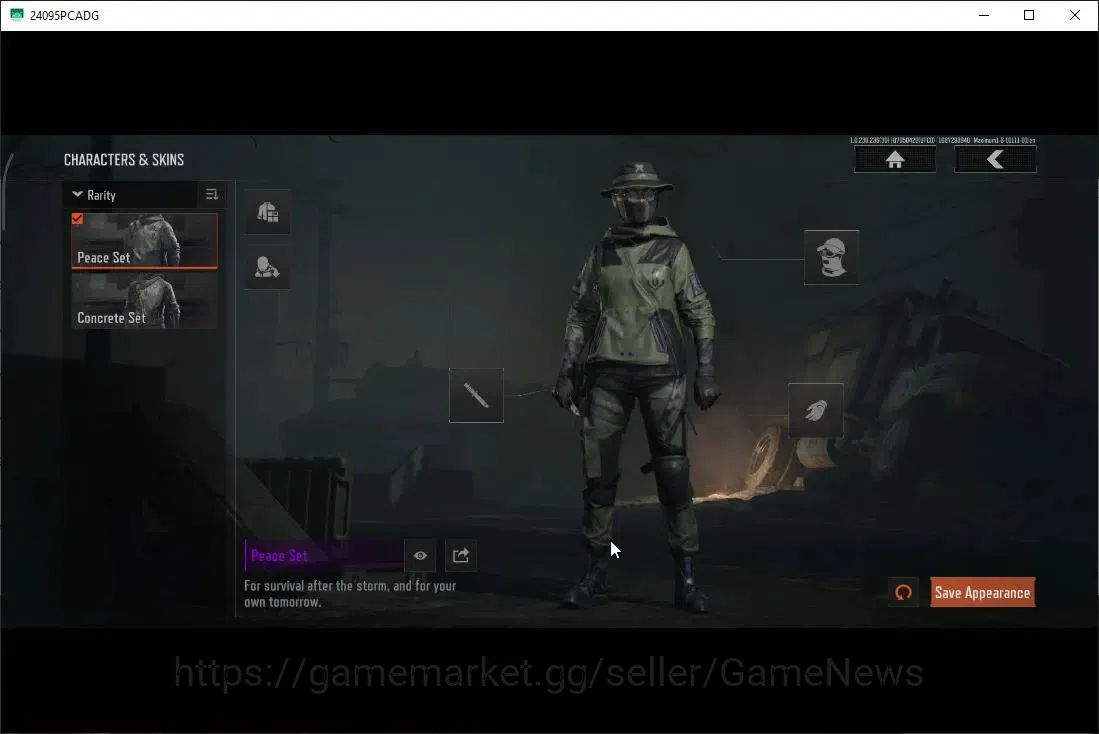Select the gloves equipment slot
Screen dimensions: 1099x734
[x=816, y=410]
